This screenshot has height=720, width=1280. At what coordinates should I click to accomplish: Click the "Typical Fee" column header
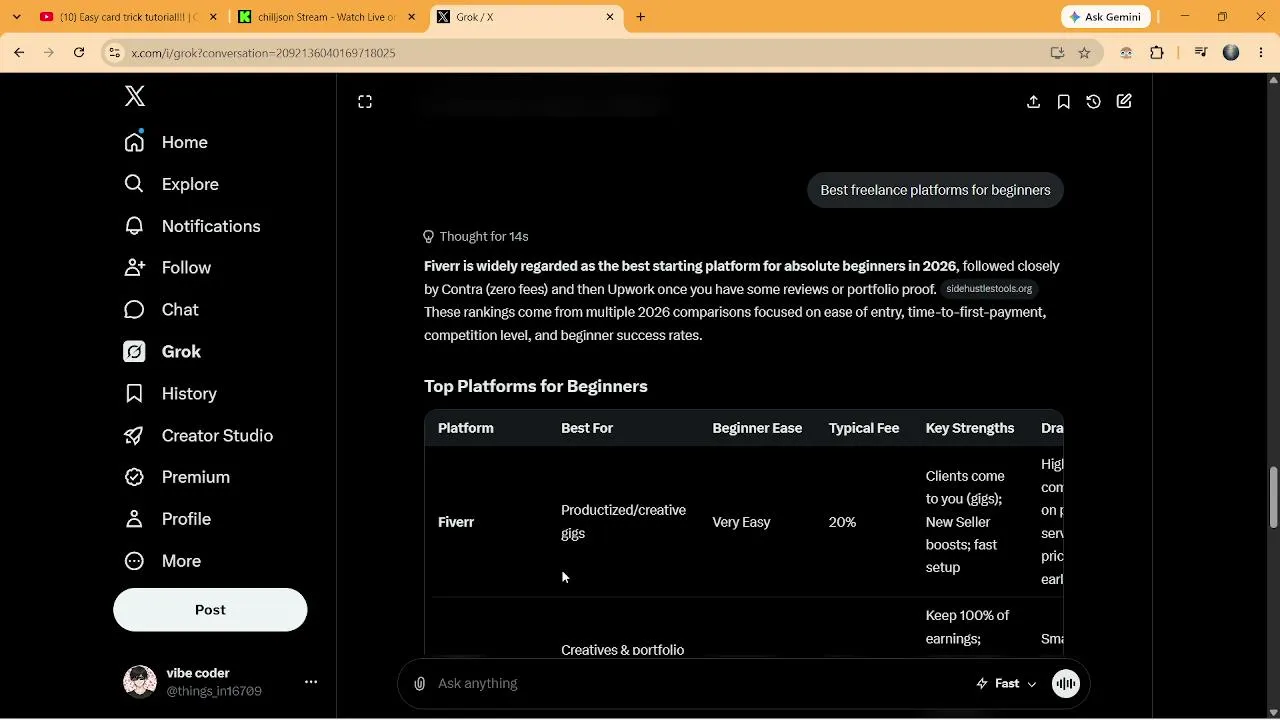864,428
